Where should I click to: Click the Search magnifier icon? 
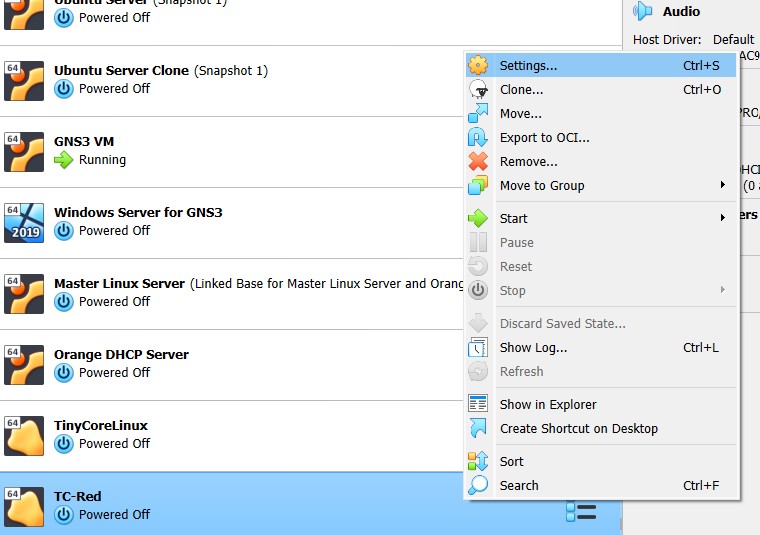coord(478,485)
